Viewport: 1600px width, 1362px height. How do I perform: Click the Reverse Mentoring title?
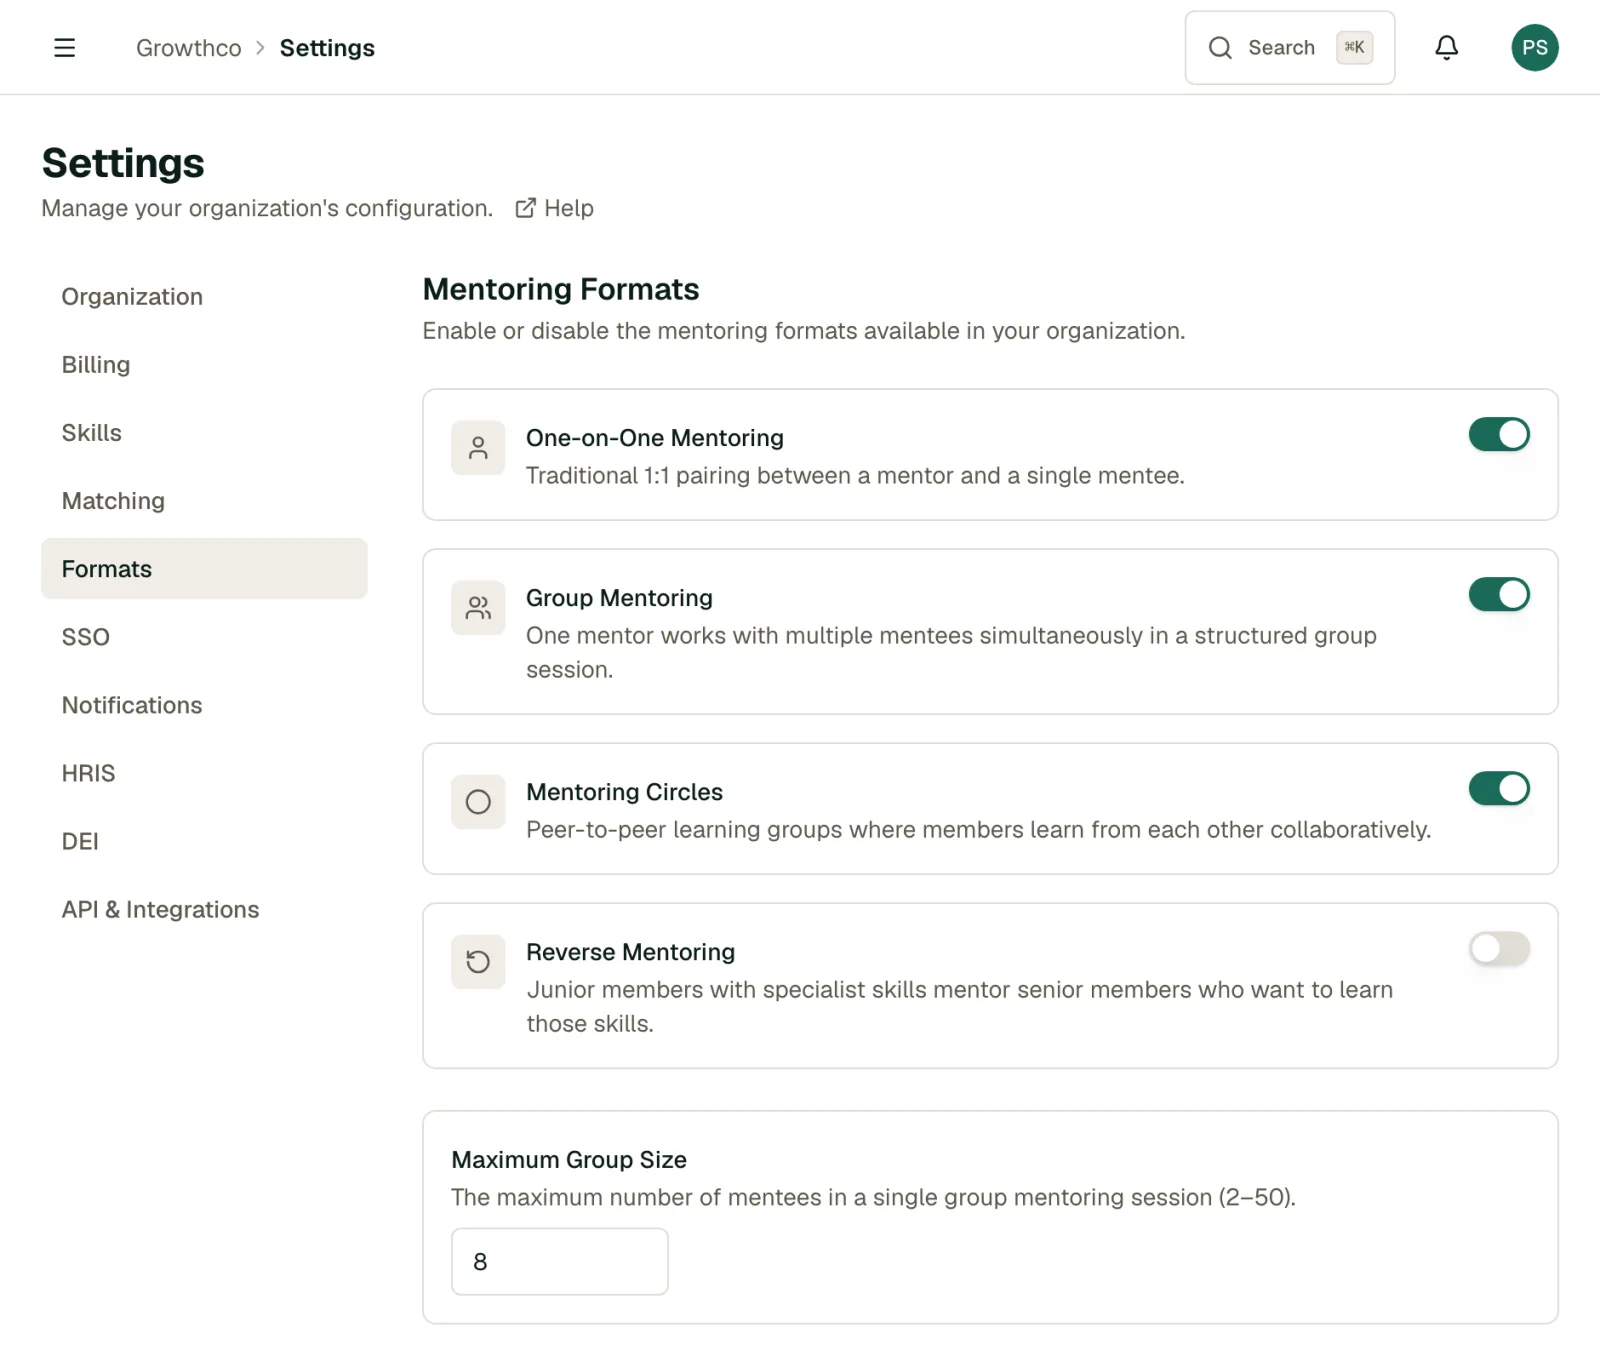(x=630, y=952)
